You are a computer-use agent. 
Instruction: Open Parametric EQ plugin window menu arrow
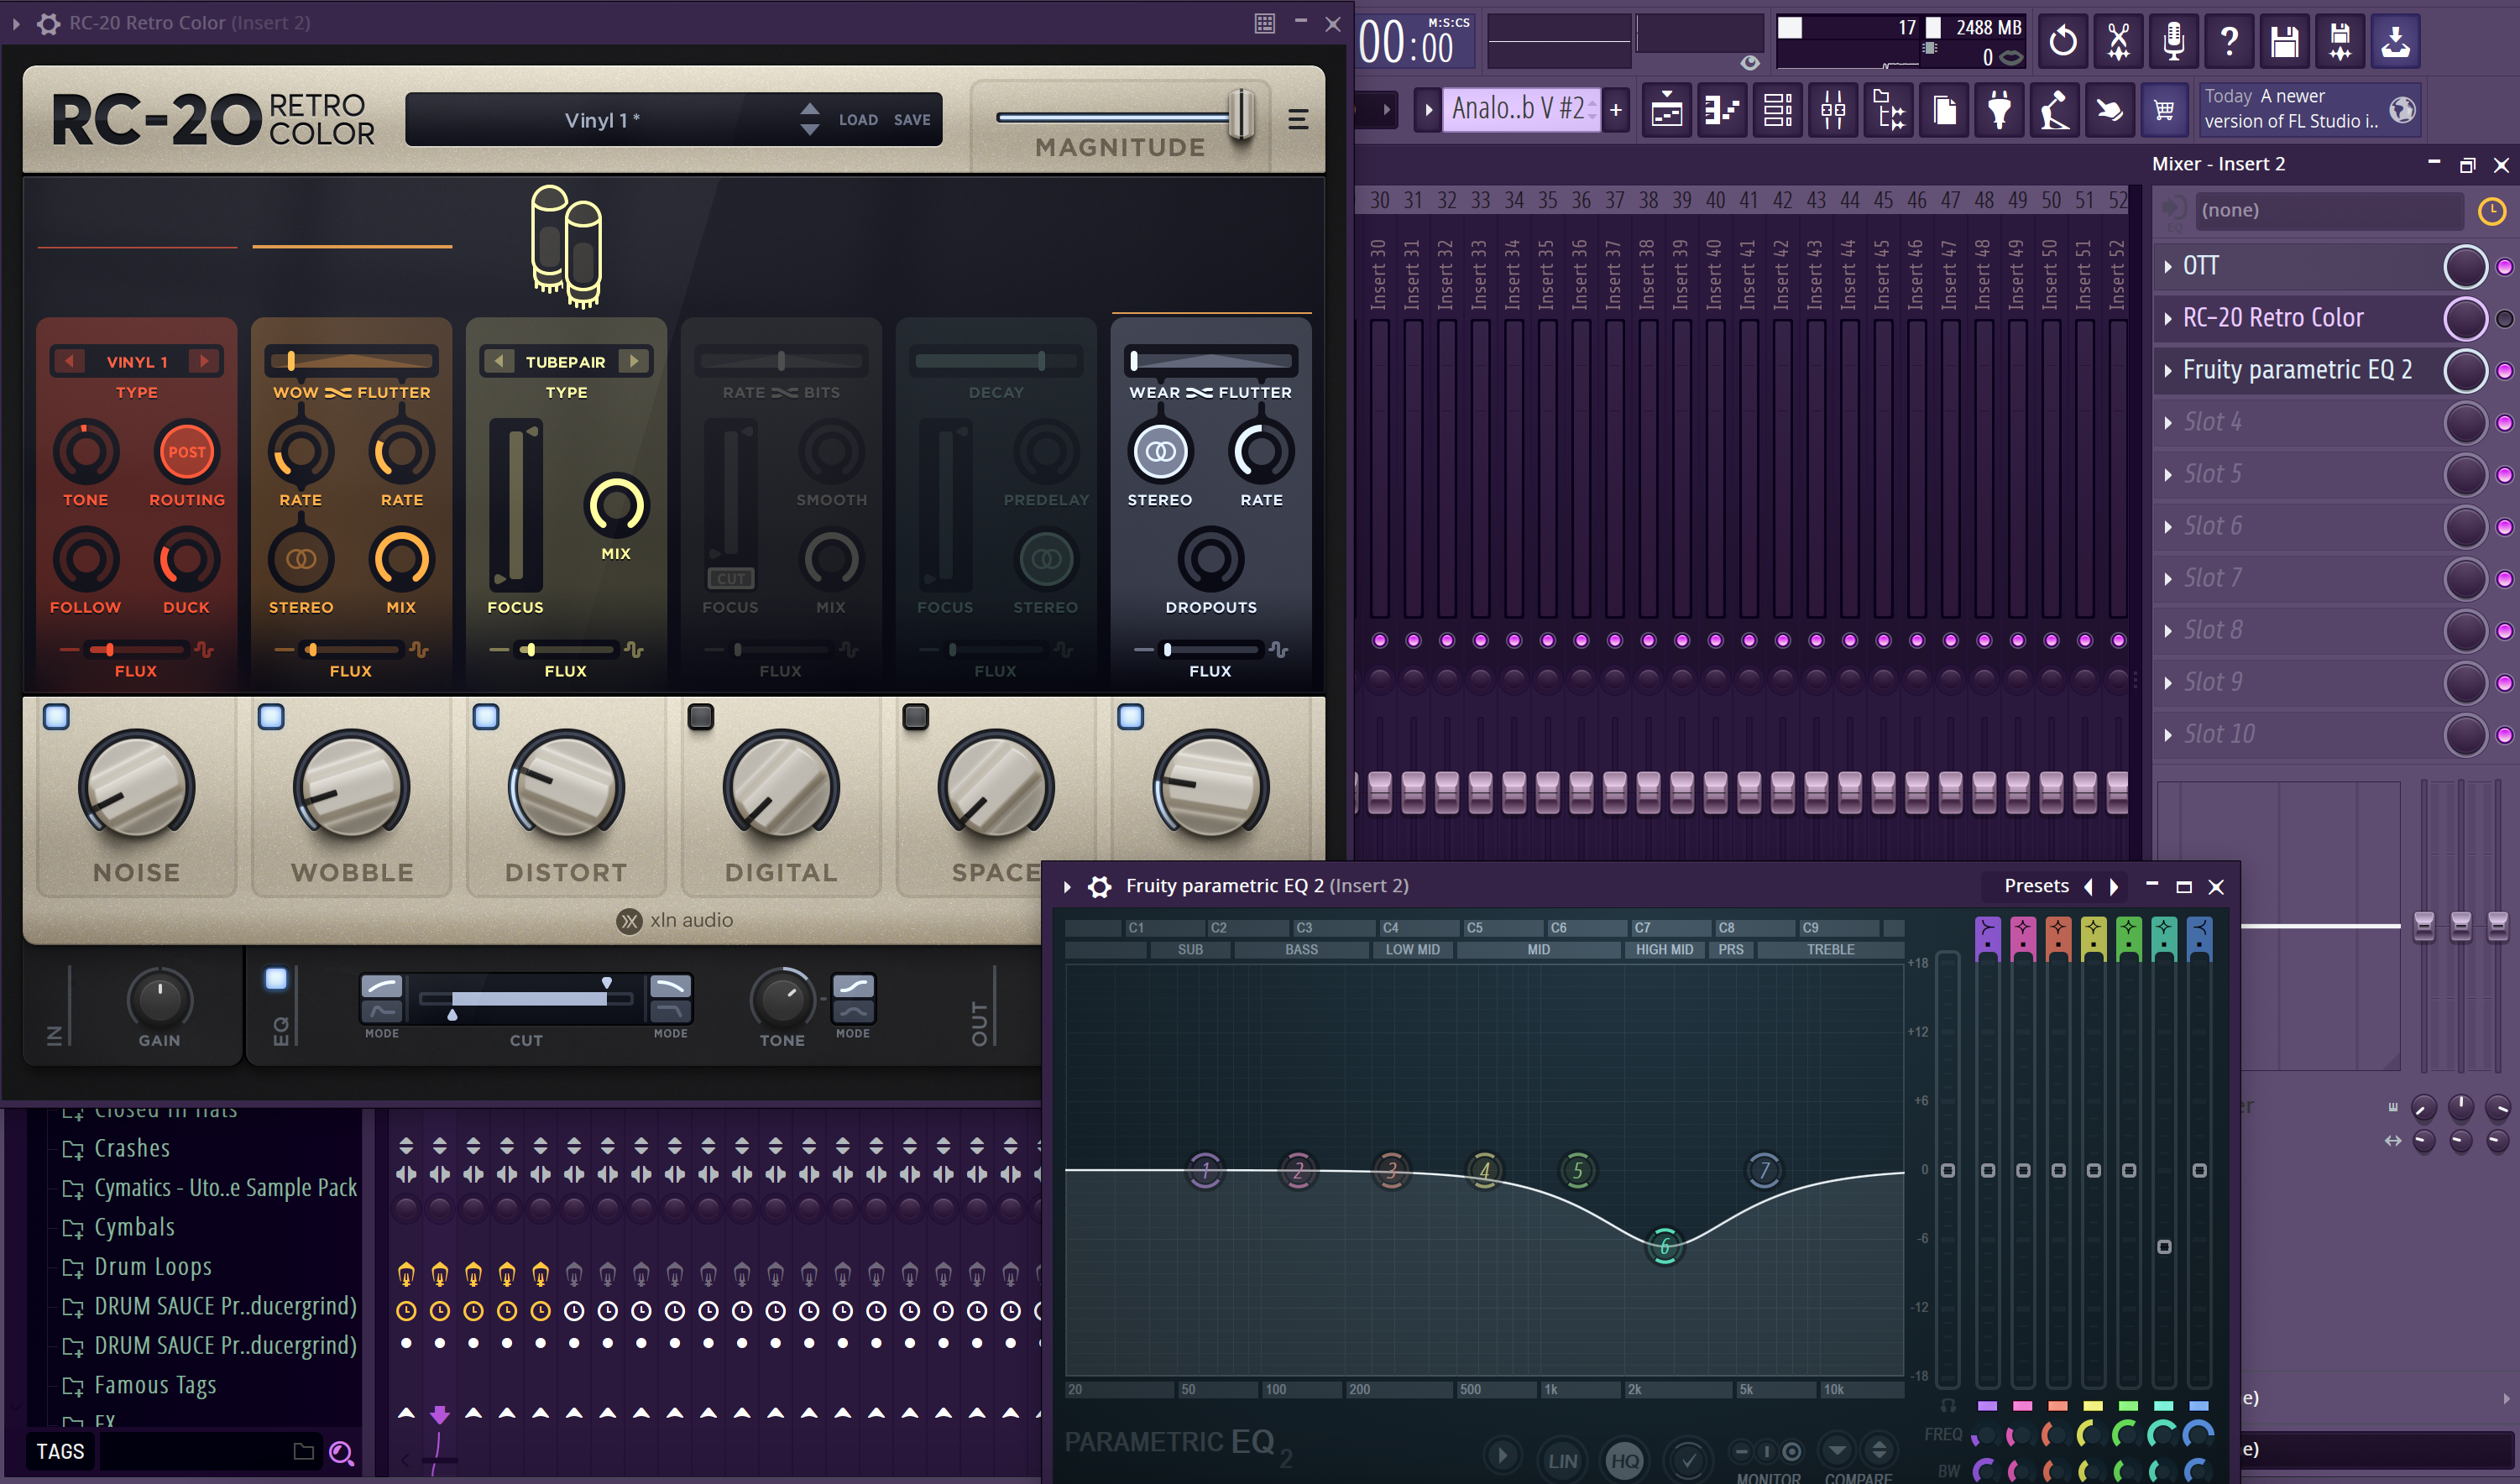pos(1067,886)
